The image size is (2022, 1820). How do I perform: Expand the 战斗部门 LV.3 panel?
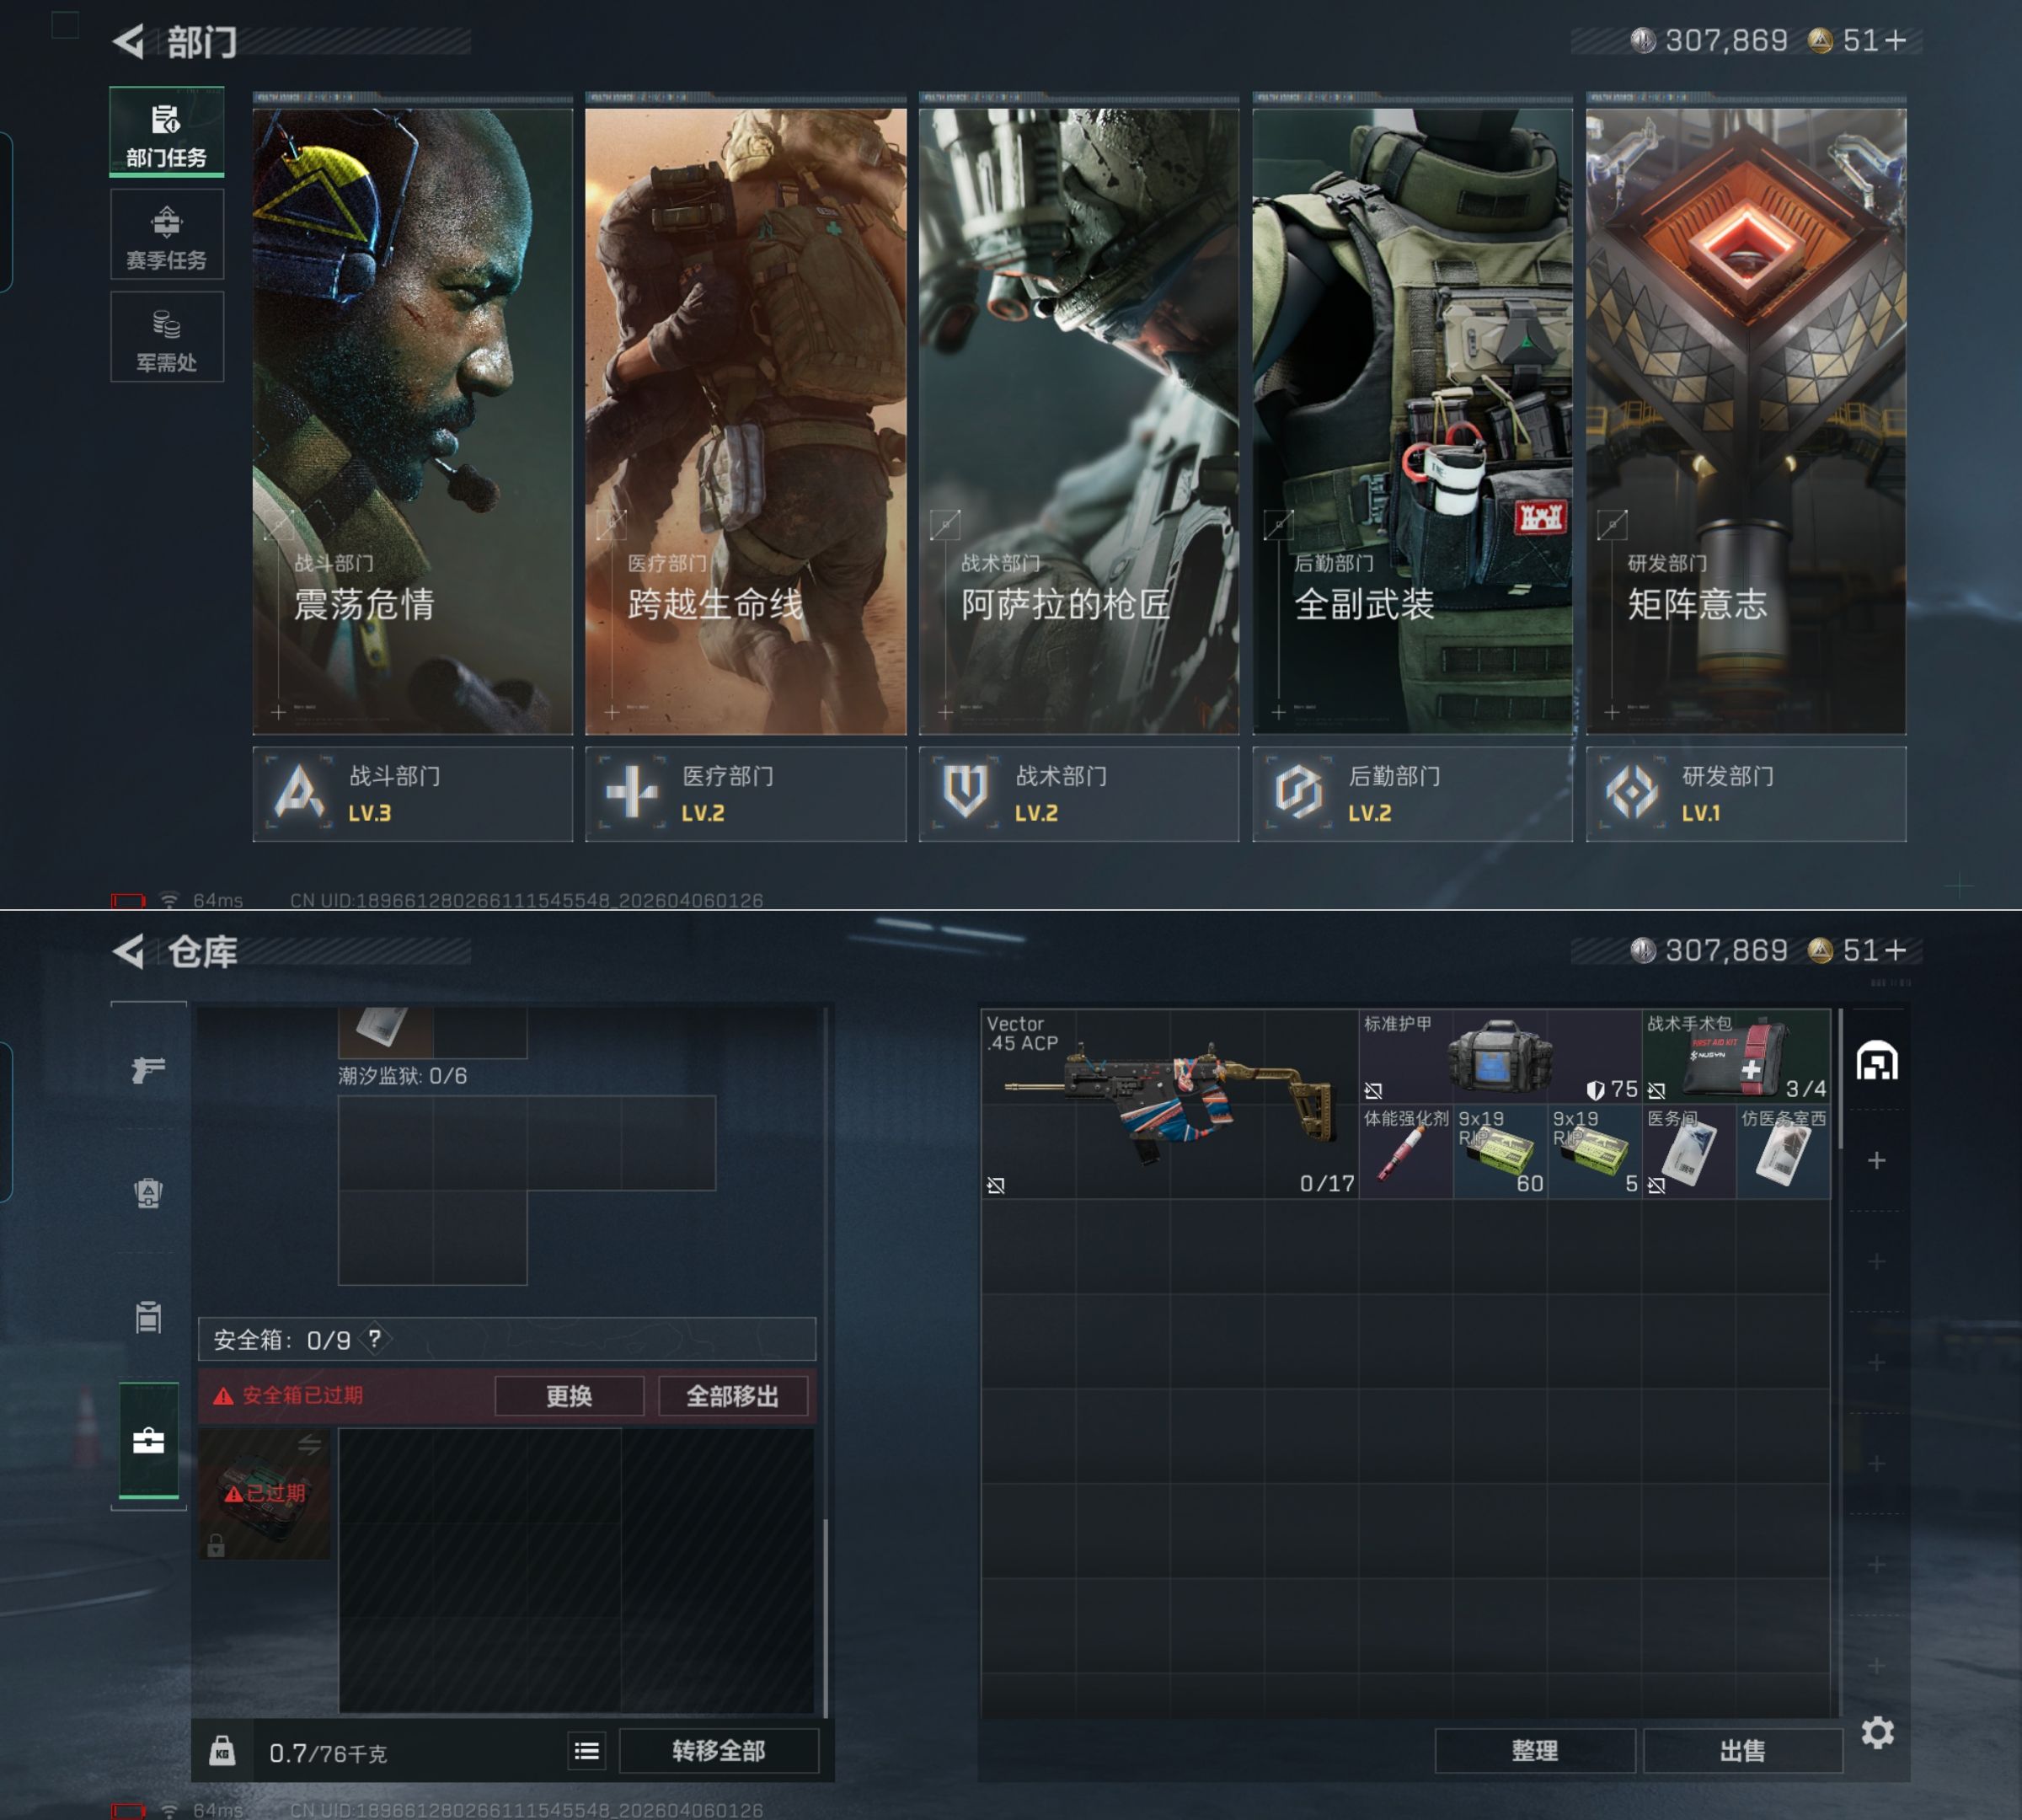(x=412, y=794)
